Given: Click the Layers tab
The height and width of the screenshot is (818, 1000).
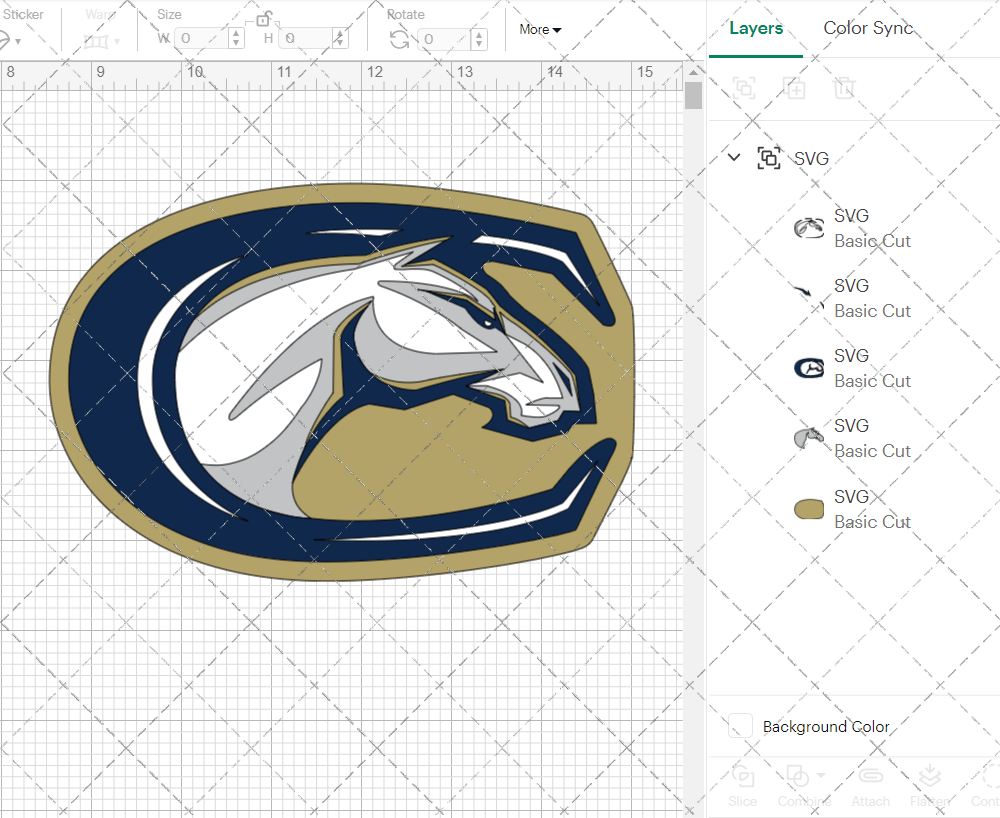Looking at the screenshot, I should (x=756, y=28).
